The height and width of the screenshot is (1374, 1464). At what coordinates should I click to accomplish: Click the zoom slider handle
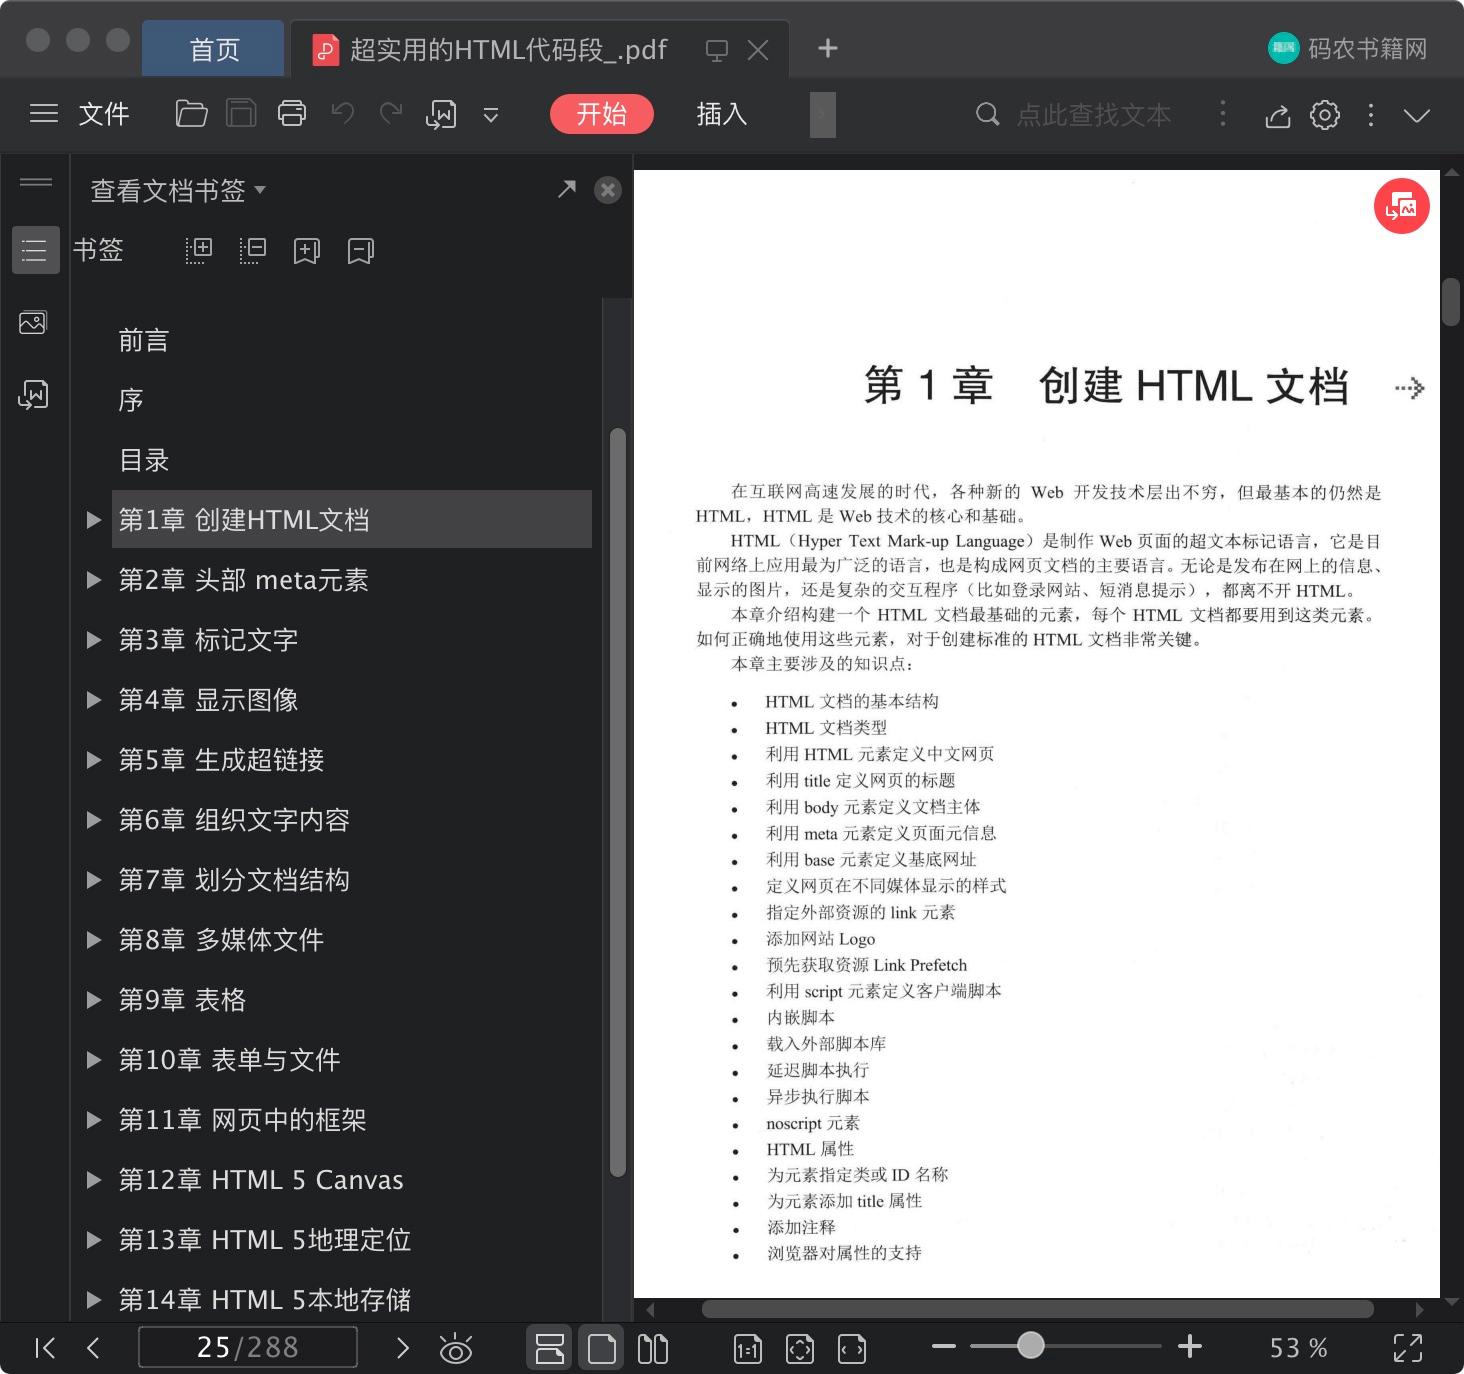point(1030,1346)
